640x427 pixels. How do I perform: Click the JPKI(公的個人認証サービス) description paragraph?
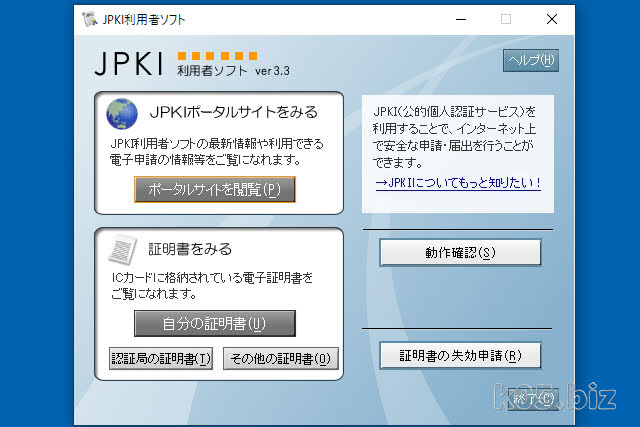coord(455,137)
